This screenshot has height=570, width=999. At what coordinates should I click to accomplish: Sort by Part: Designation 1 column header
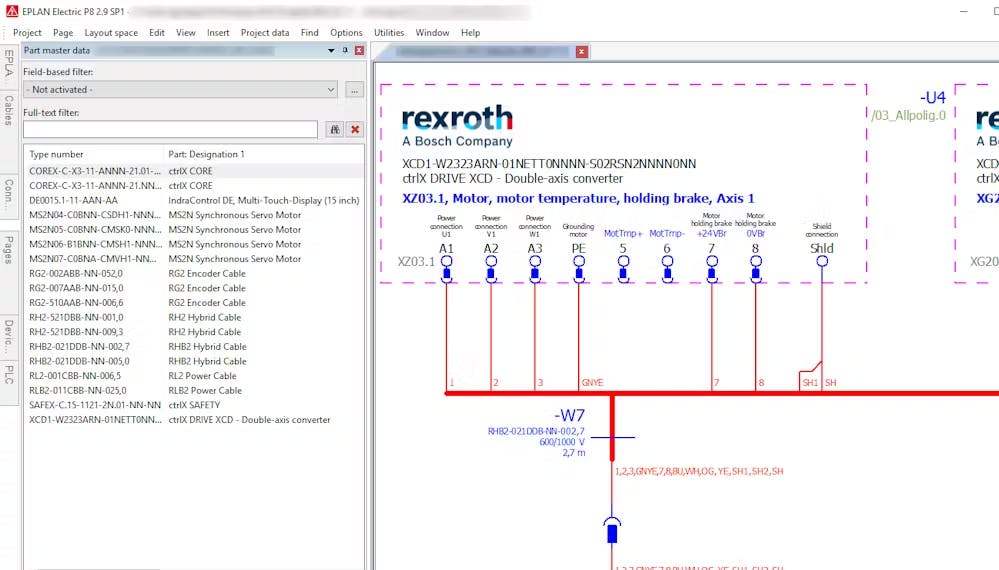pyautogui.click(x=264, y=154)
